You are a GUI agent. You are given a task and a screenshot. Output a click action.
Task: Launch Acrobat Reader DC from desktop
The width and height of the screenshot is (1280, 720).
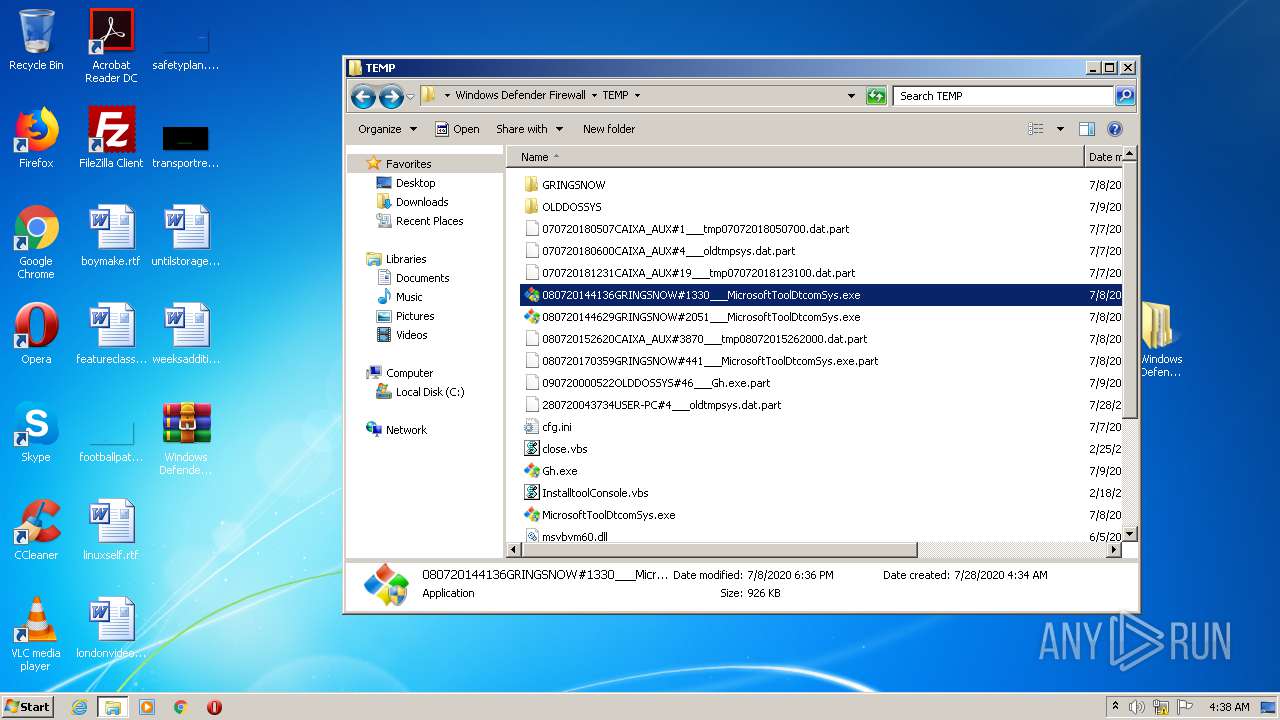(x=111, y=46)
